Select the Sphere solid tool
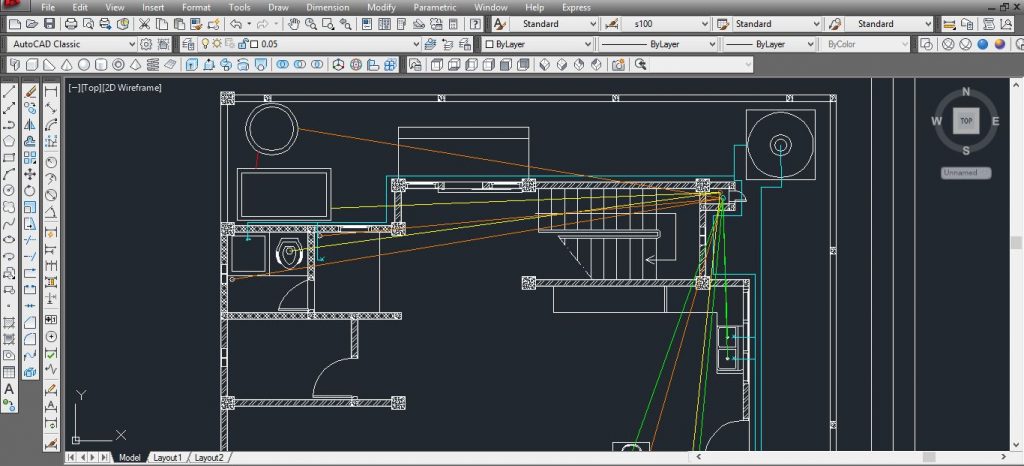The height and width of the screenshot is (466, 1024). [x=84, y=65]
